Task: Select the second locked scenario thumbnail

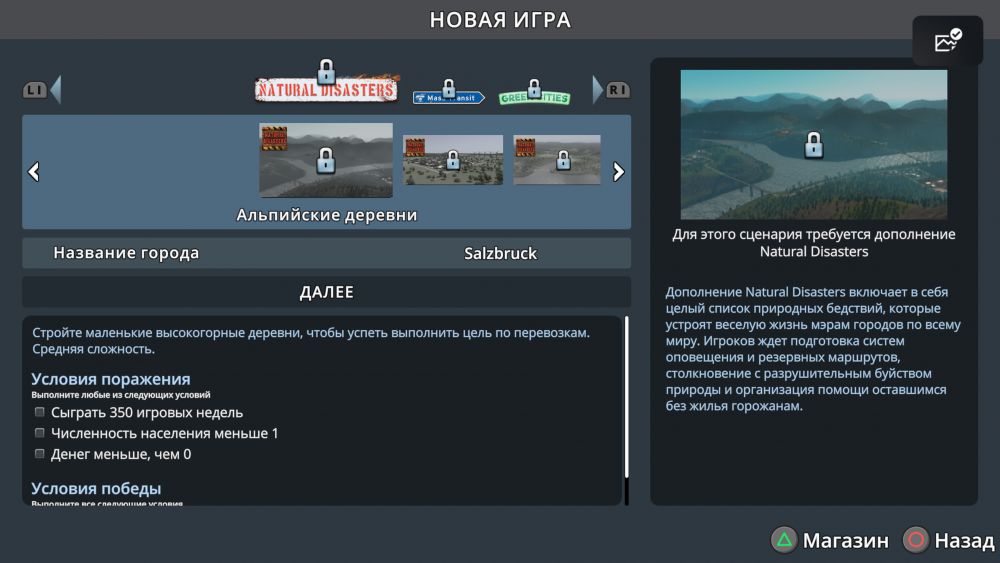Action: click(x=453, y=159)
